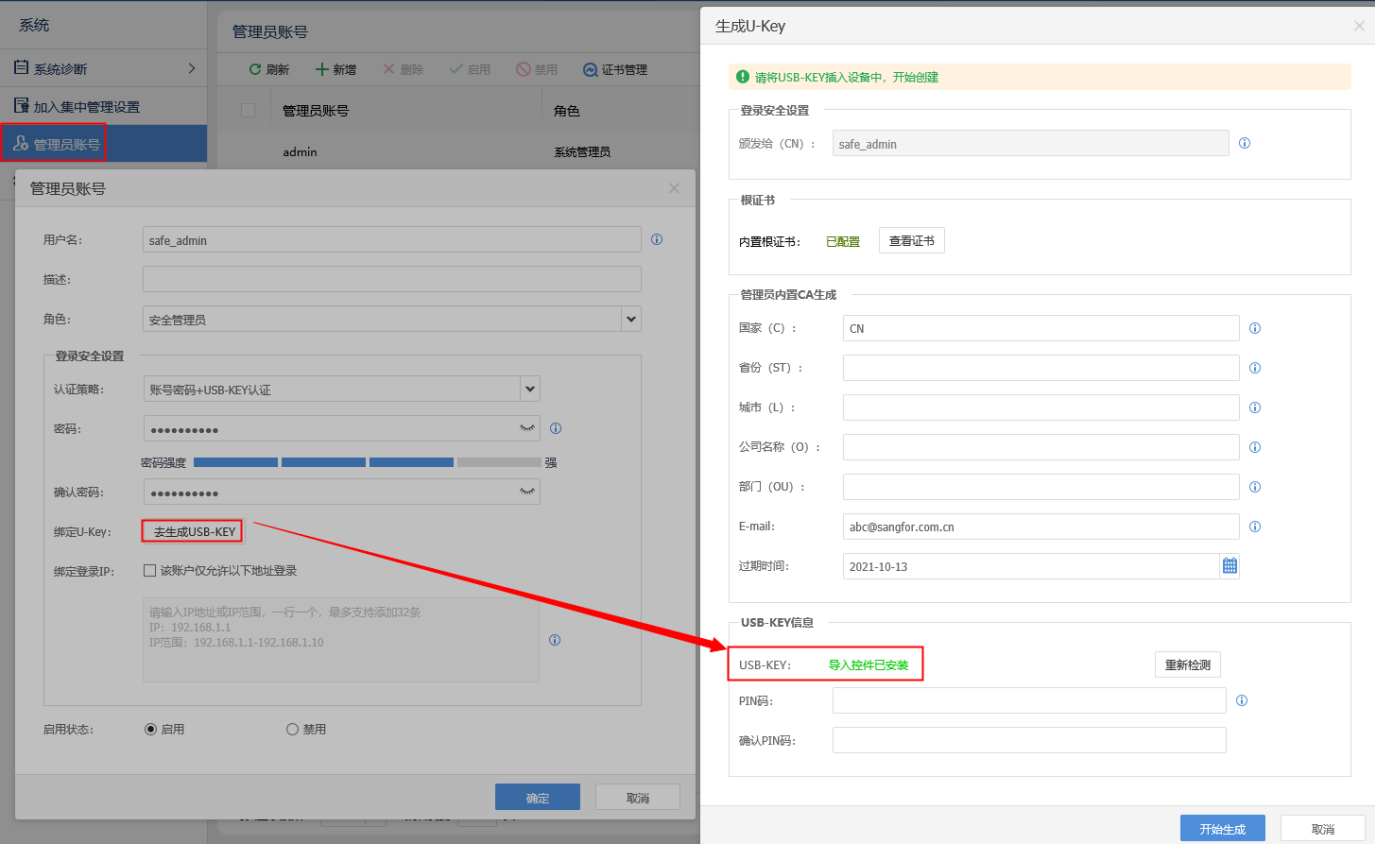The width and height of the screenshot is (1375, 845).
Task: Select the 禁用 radio button
Action: click(x=293, y=729)
